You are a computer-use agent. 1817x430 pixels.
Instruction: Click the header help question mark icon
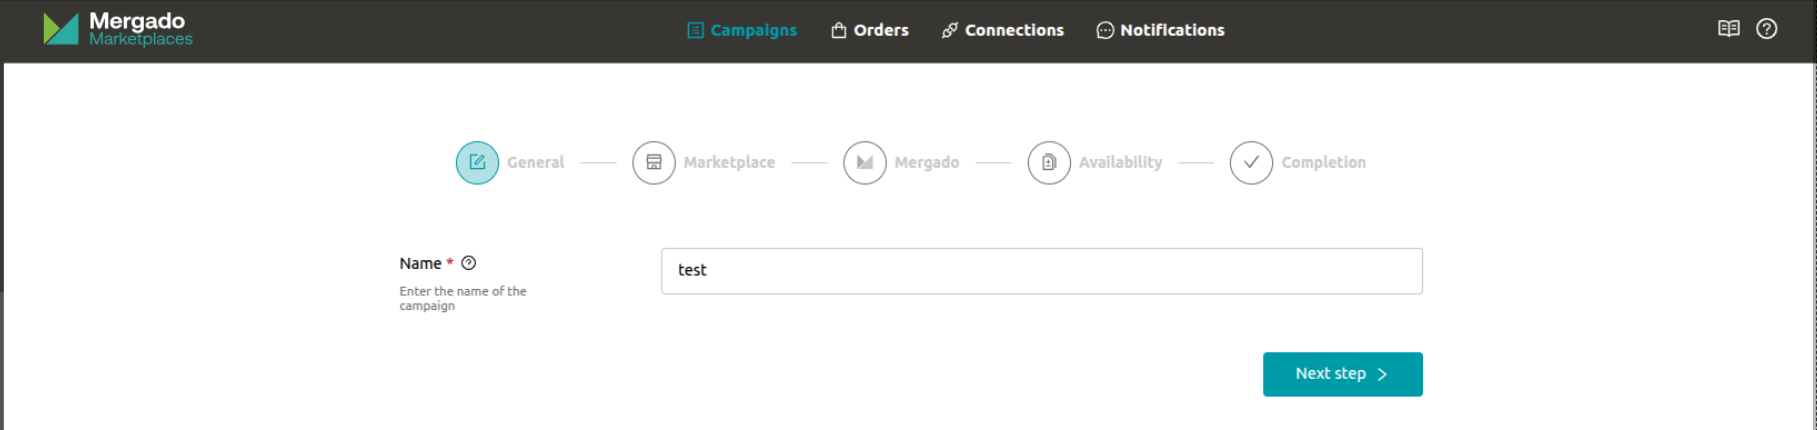point(1767,29)
